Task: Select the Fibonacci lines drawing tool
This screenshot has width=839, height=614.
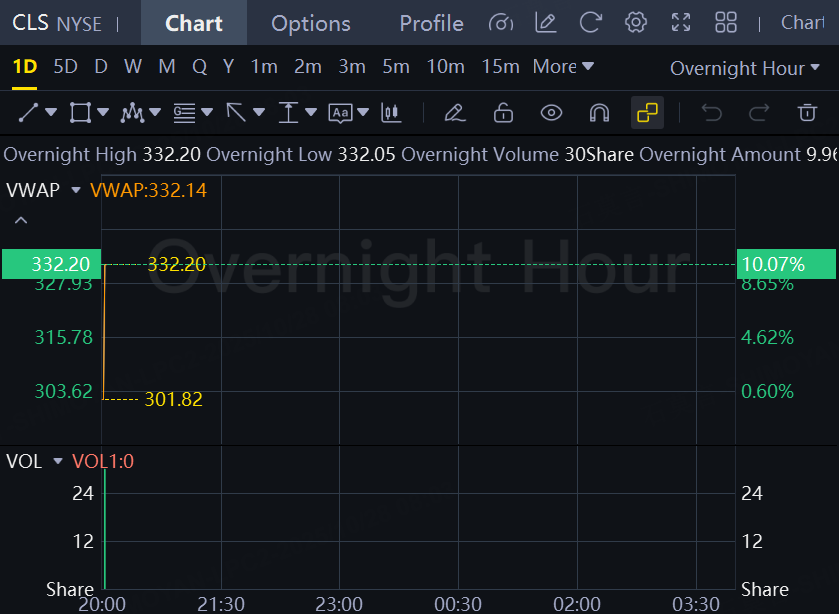Action: point(184,112)
